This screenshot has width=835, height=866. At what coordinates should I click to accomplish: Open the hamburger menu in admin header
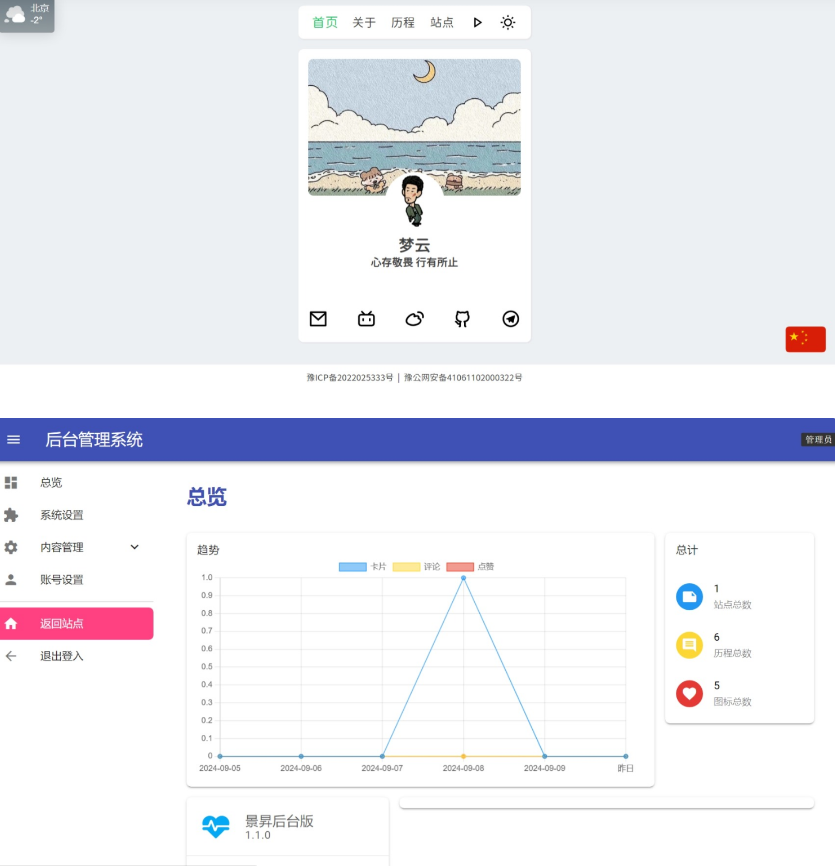(x=14, y=439)
